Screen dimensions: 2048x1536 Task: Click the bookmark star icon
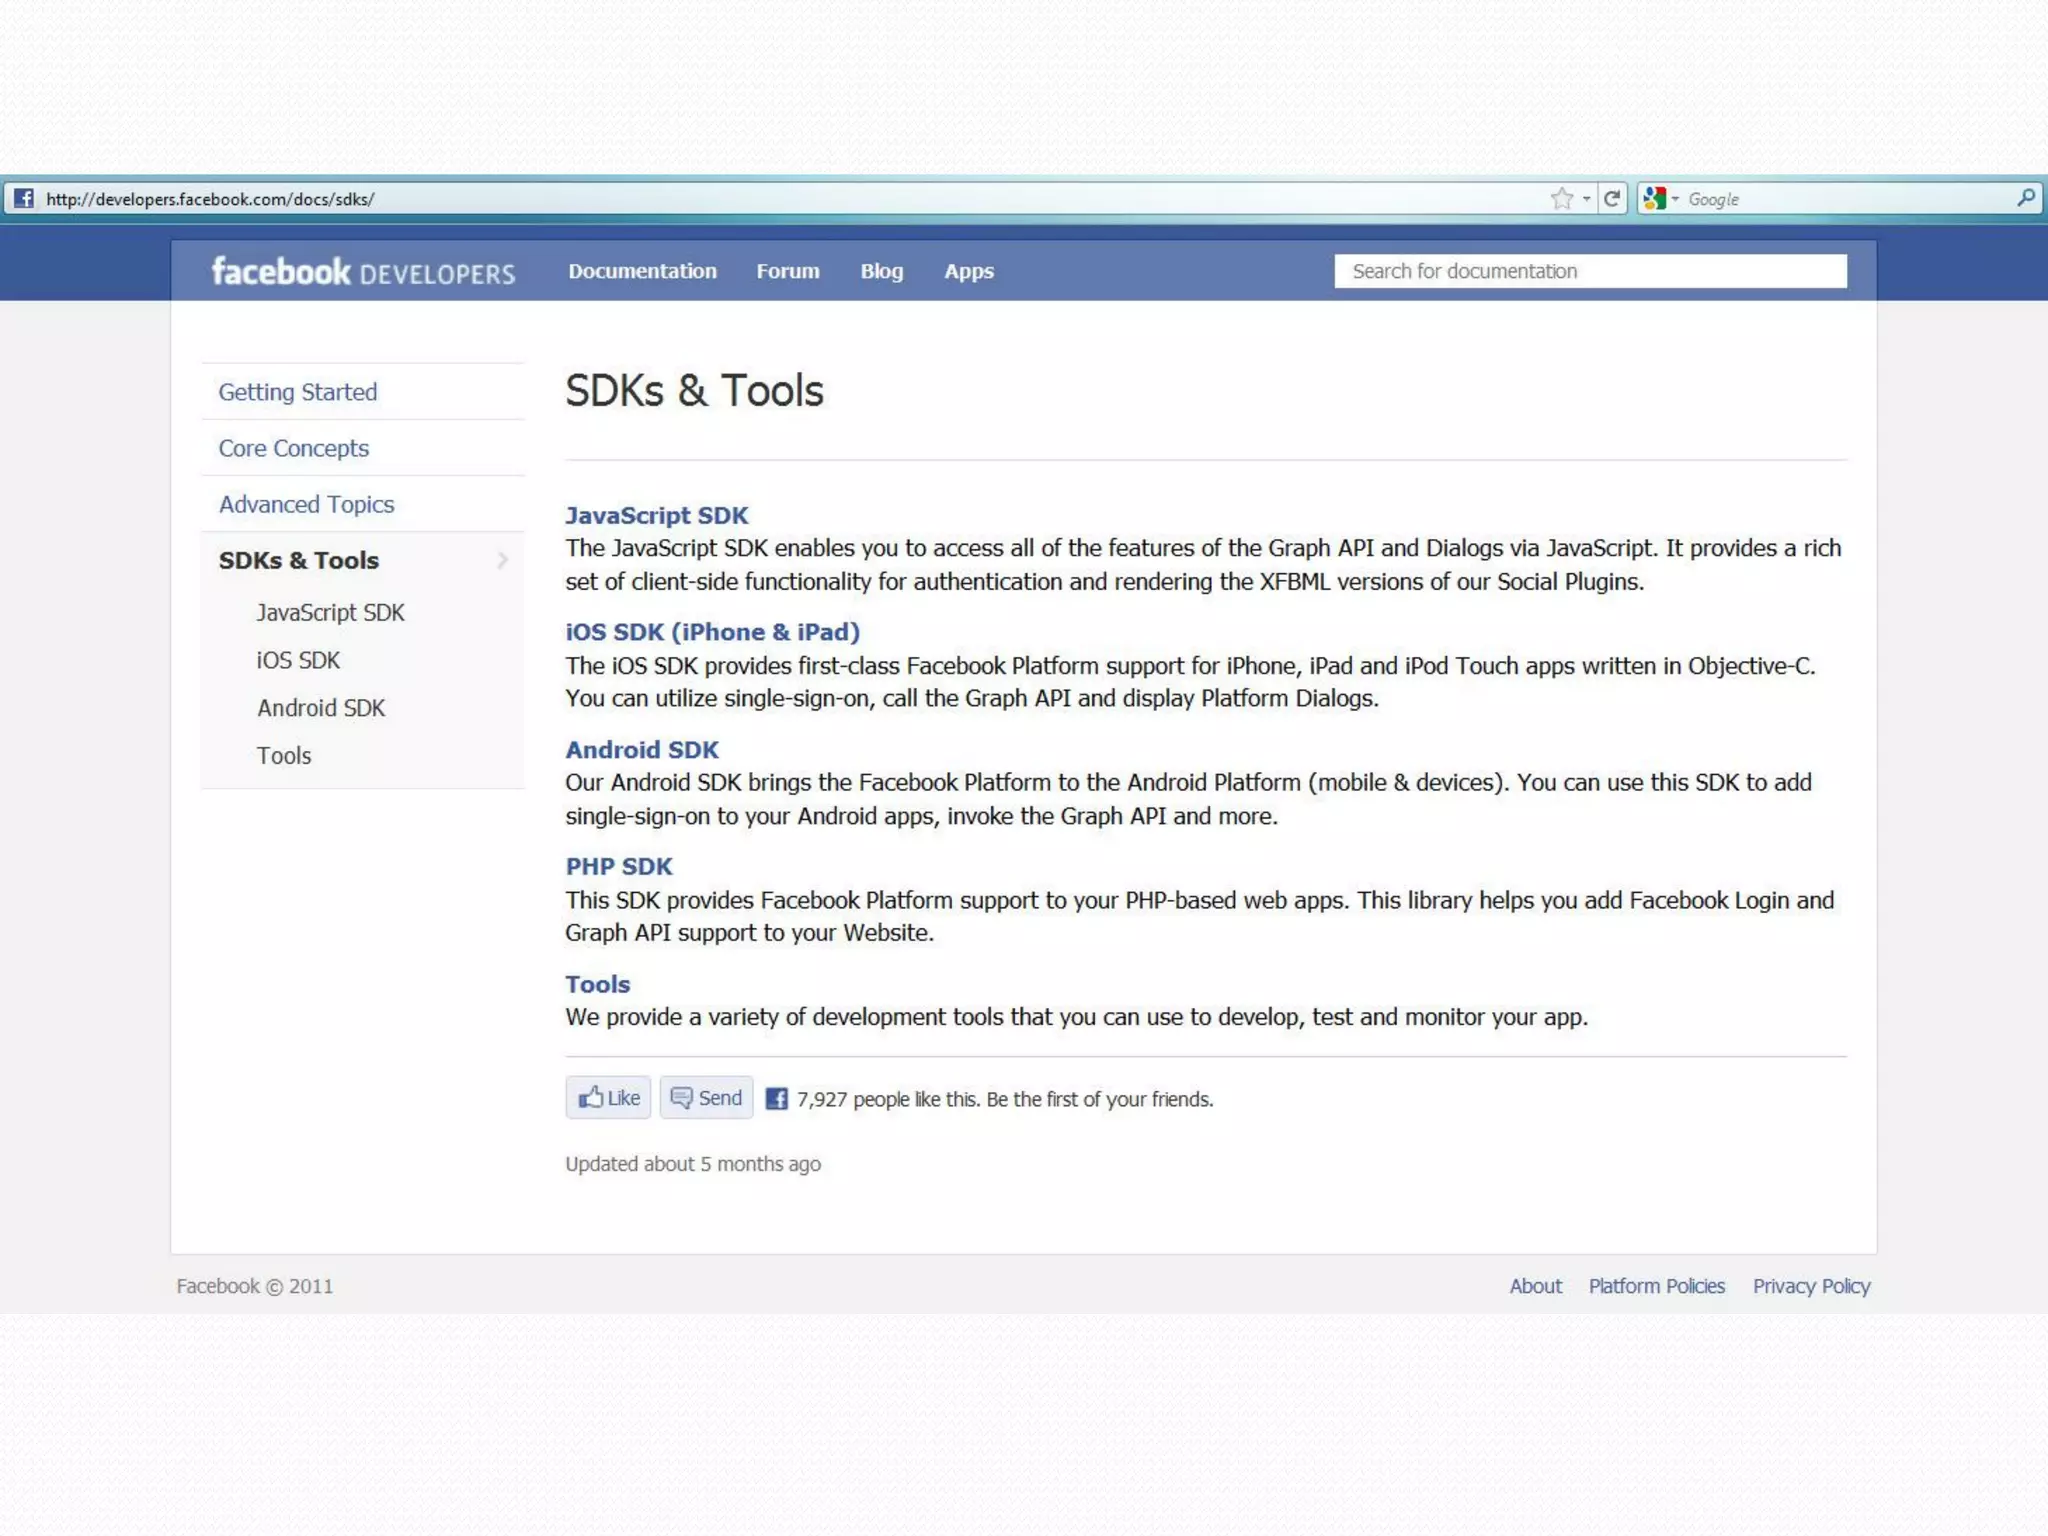(1561, 198)
